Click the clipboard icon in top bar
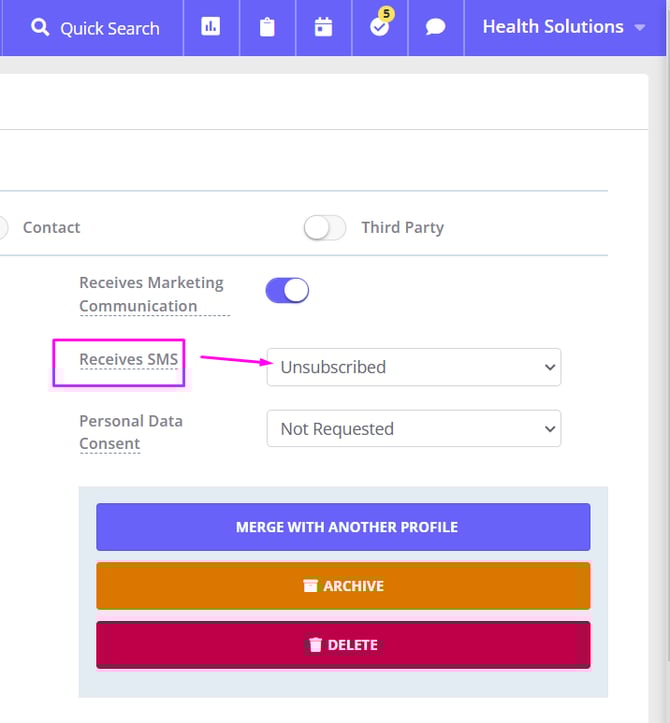This screenshot has width=670, height=723. point(267,28)
